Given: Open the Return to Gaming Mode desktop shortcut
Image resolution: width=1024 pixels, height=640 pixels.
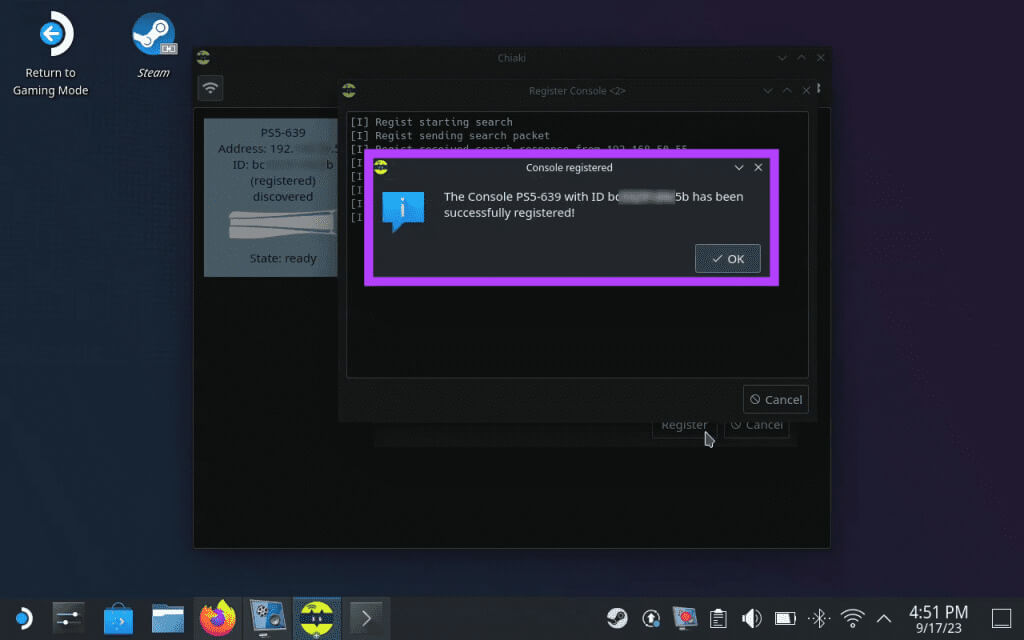Looking at the screenshot, I should 50,54.
